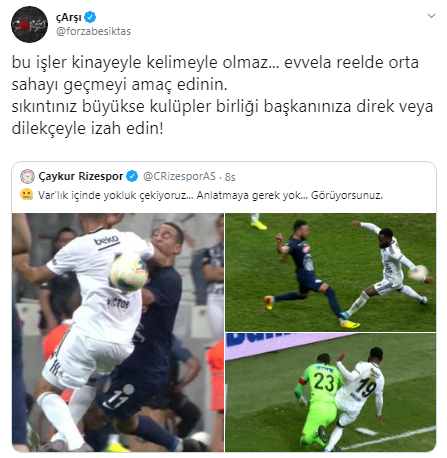Viewport: 447px width, 458px height.
Task: Open the çArşı profile avatar
Action: [x=29, y=24]
